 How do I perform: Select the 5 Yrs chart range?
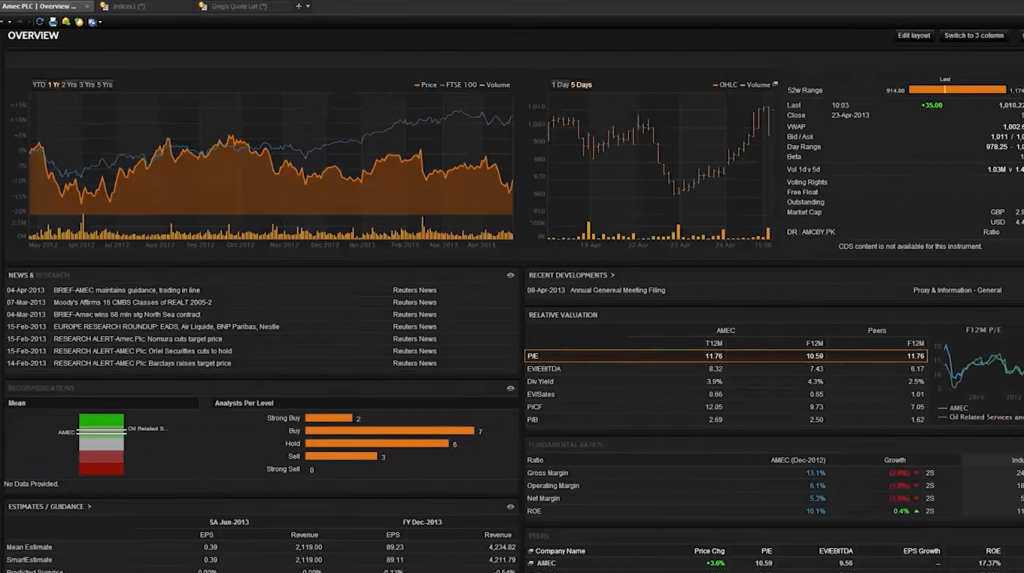click(105, 85)
